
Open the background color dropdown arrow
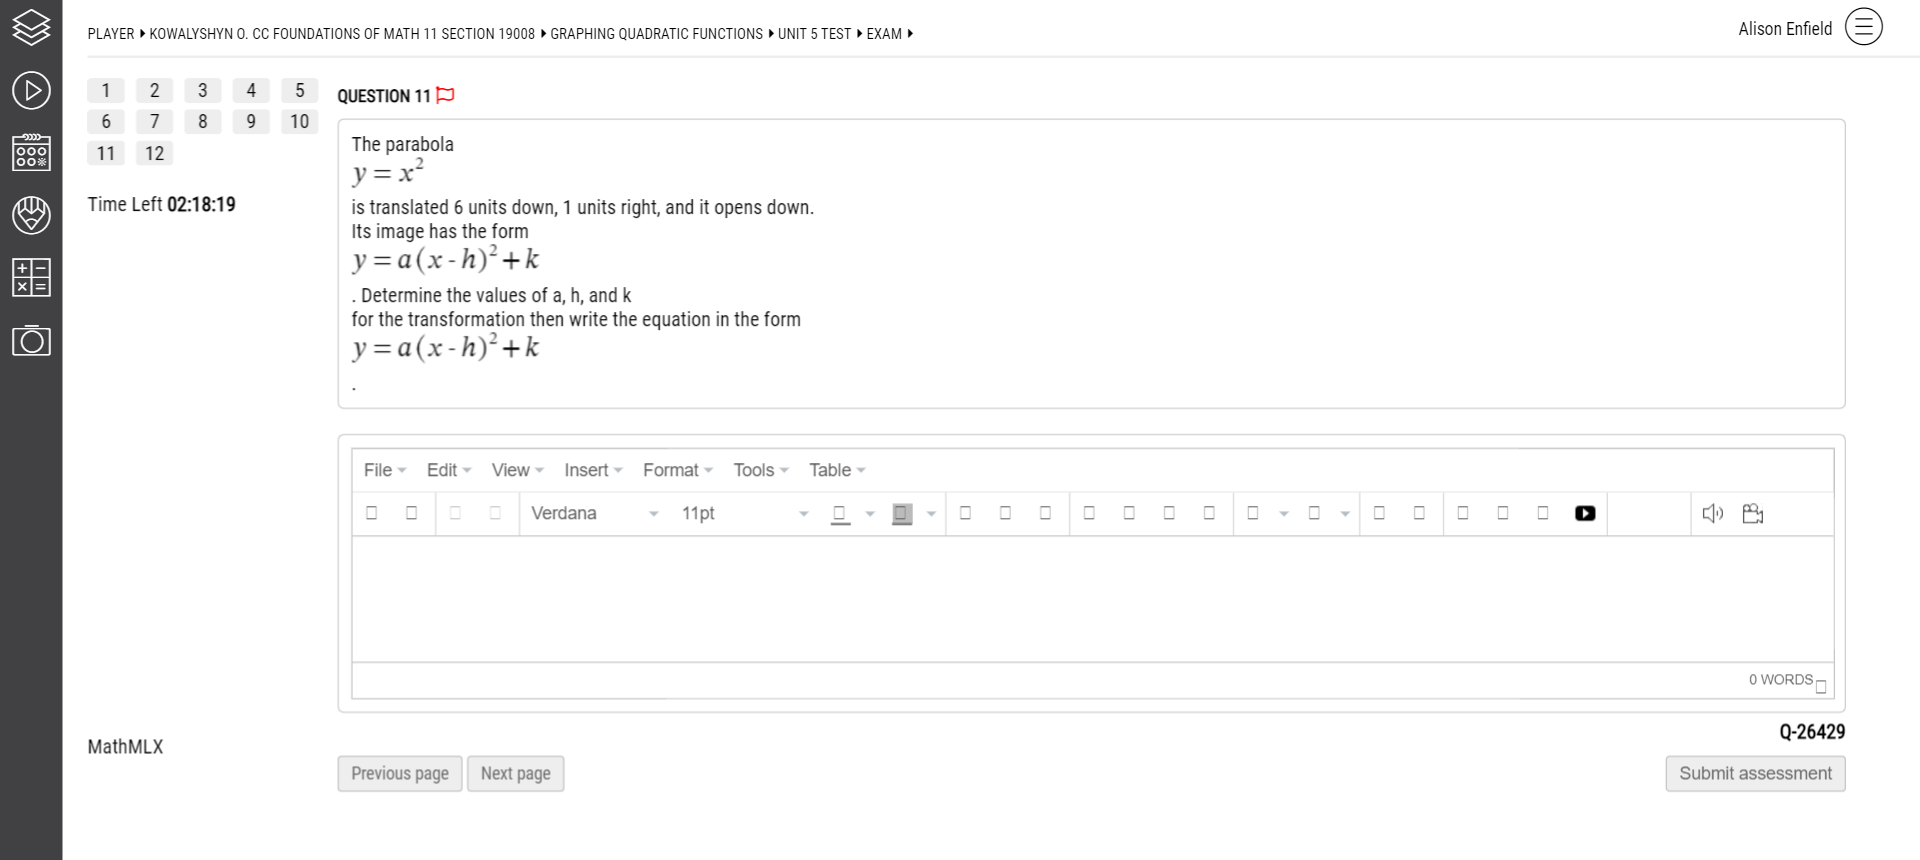931,514
